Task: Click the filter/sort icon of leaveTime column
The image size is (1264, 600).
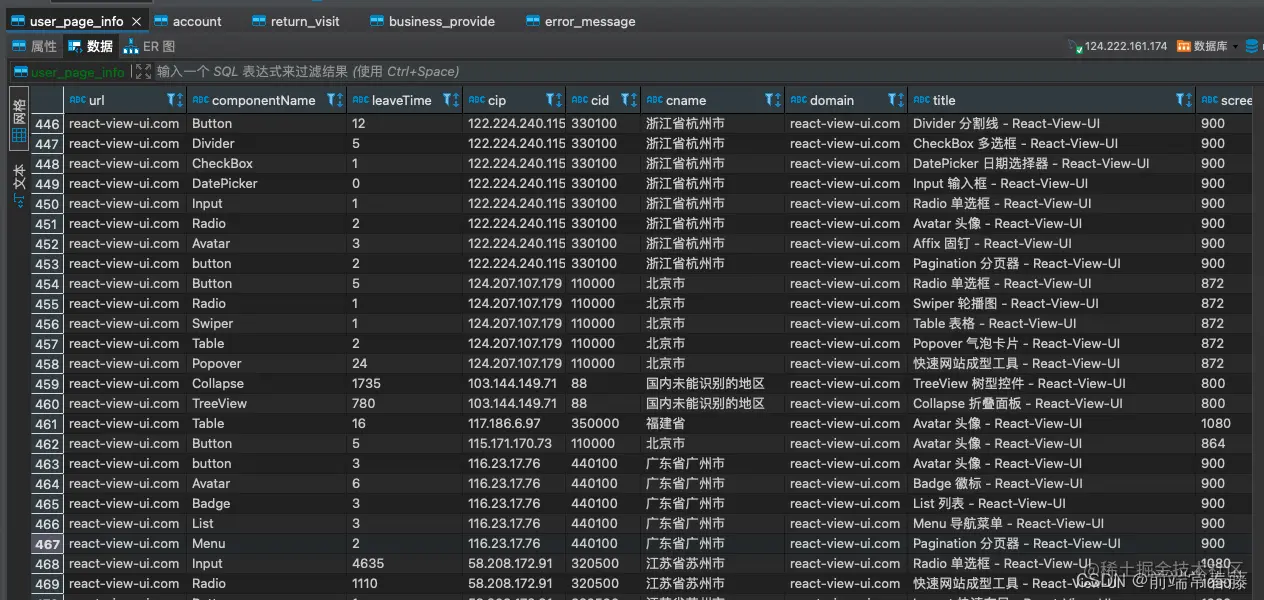Action: (451, 100)
